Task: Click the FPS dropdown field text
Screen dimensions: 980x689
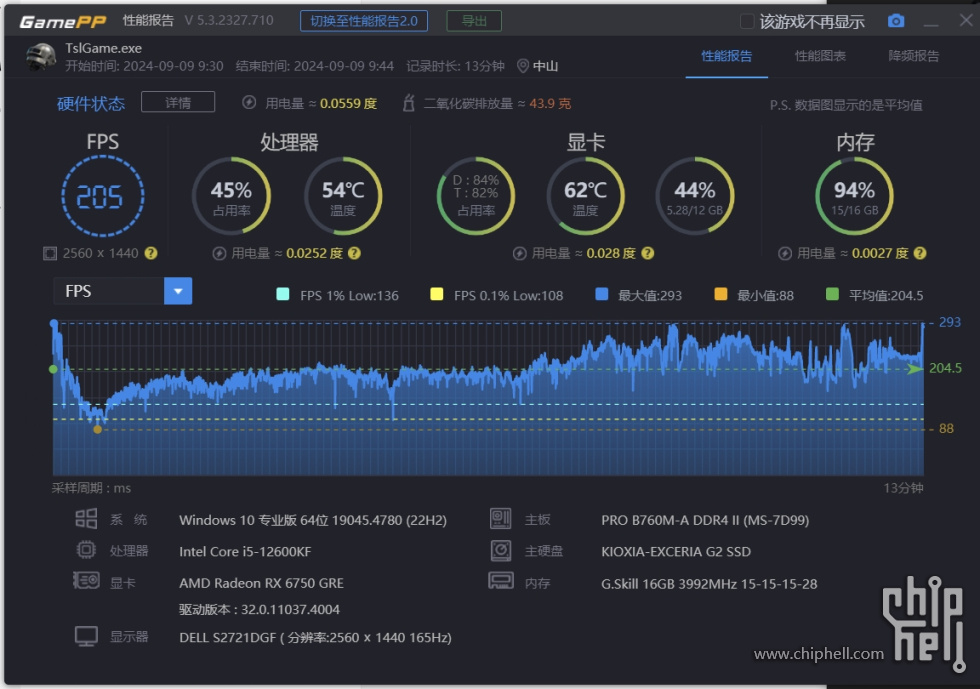Action: pyautogui.click(x=78, y=291)
